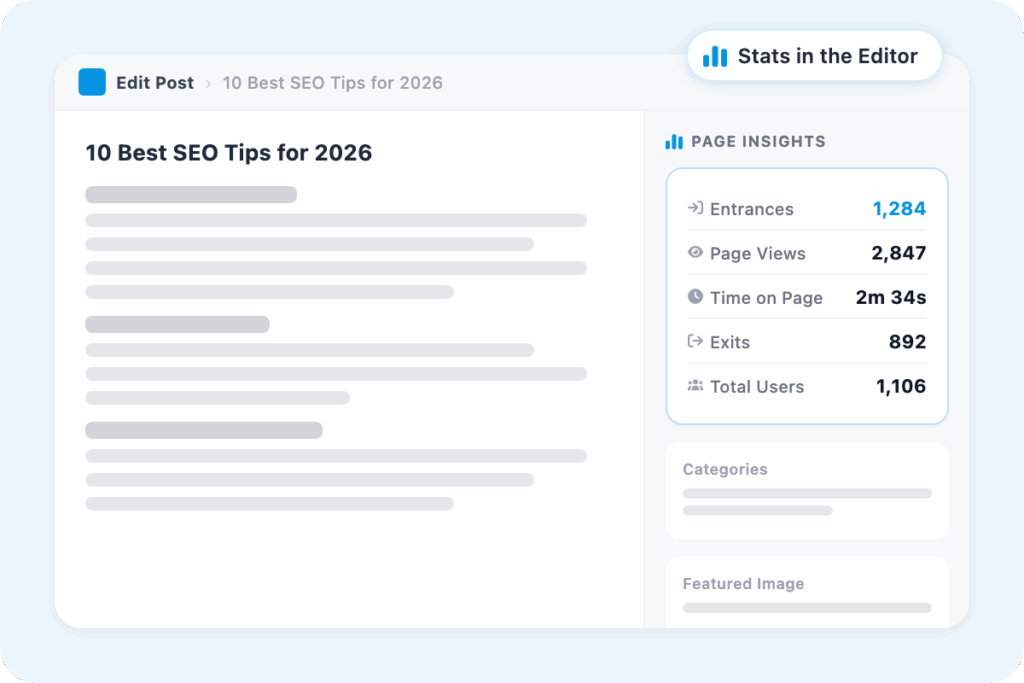
Task: Click the Stats in the Editor badge
Action: click(x=815, y=56)
